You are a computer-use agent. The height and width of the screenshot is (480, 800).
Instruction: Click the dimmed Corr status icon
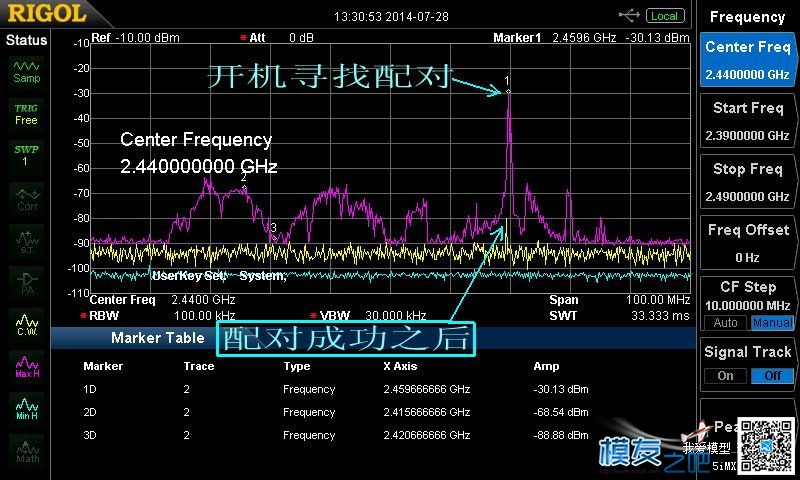[x=27, y=199]
